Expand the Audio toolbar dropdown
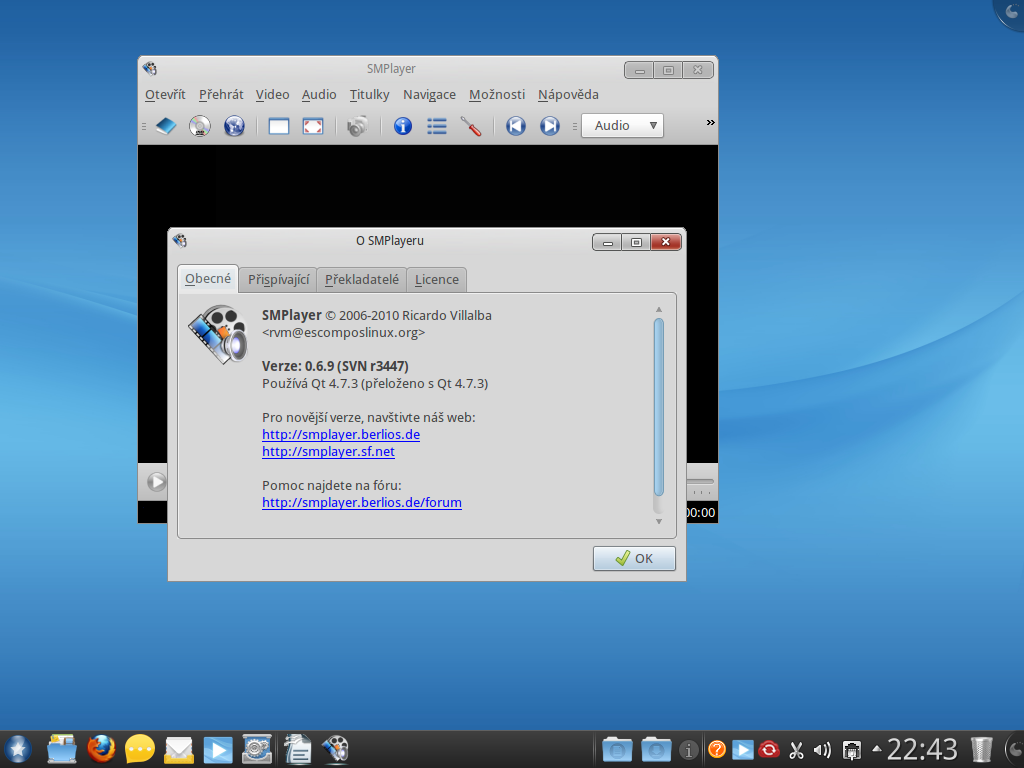1024x768 pixels. pyautogui.click(x=622, y=125)
